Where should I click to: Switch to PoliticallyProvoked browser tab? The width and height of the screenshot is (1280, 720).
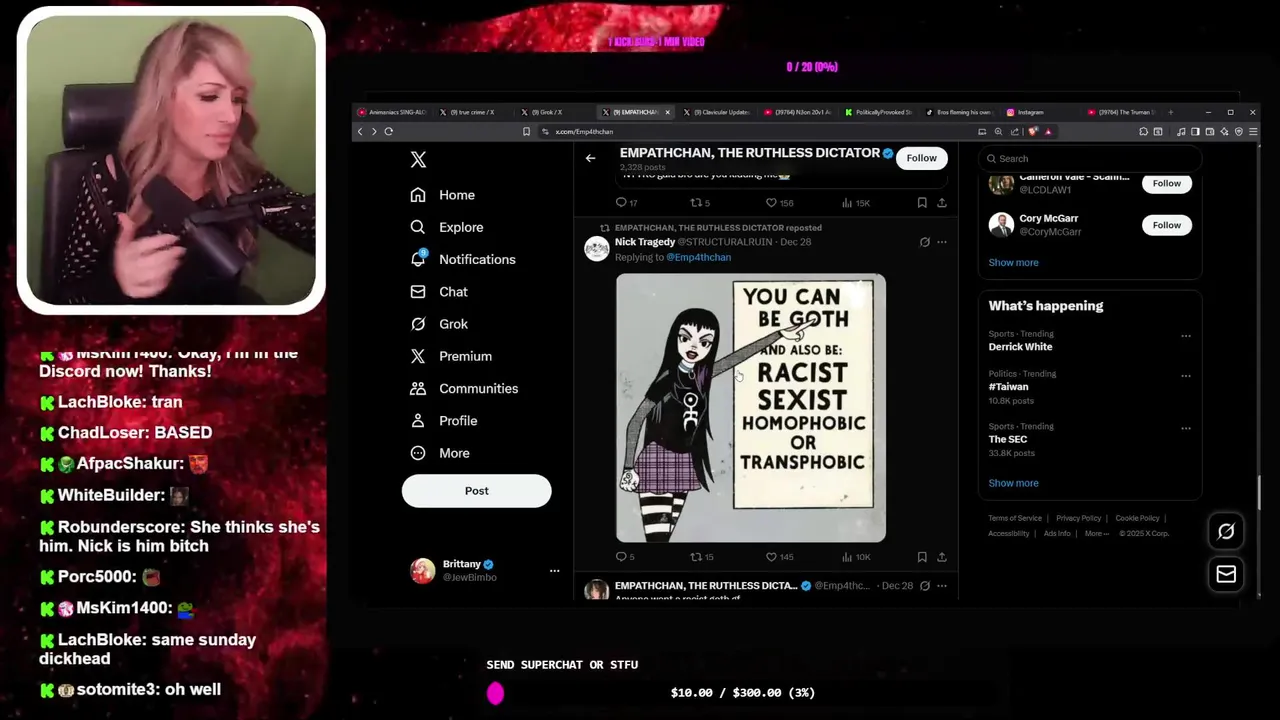coord(878,112)
